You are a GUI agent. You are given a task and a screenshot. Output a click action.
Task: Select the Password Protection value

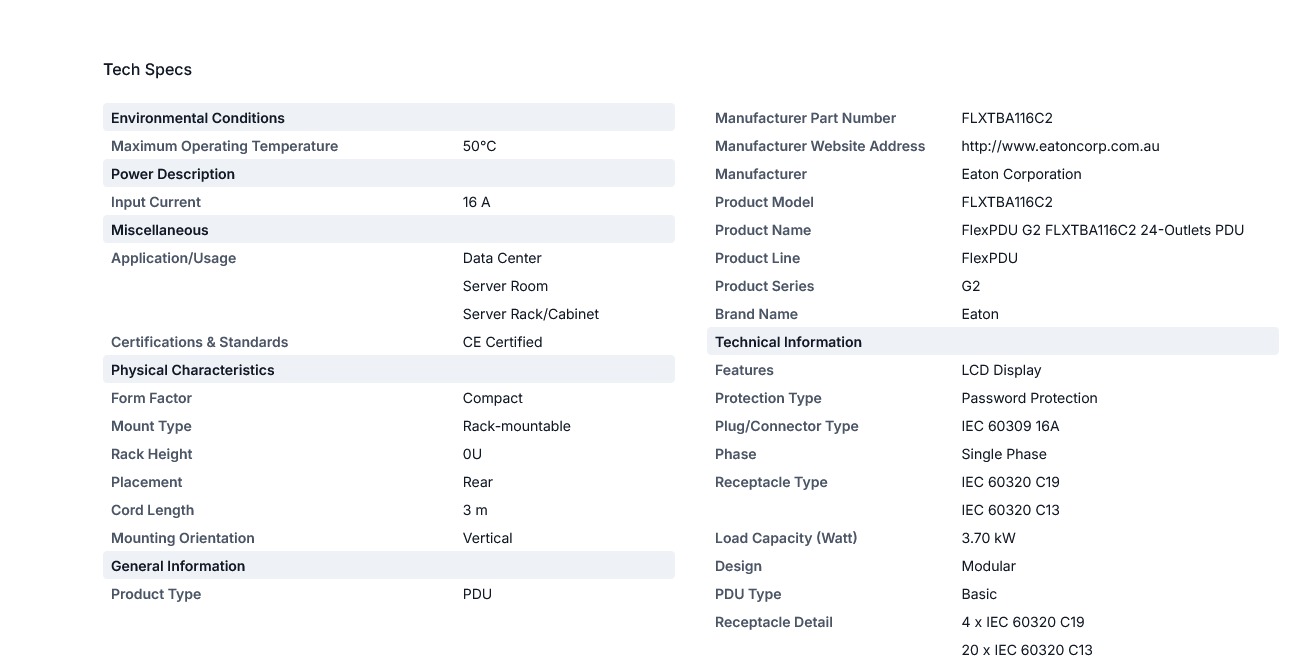1029,398
